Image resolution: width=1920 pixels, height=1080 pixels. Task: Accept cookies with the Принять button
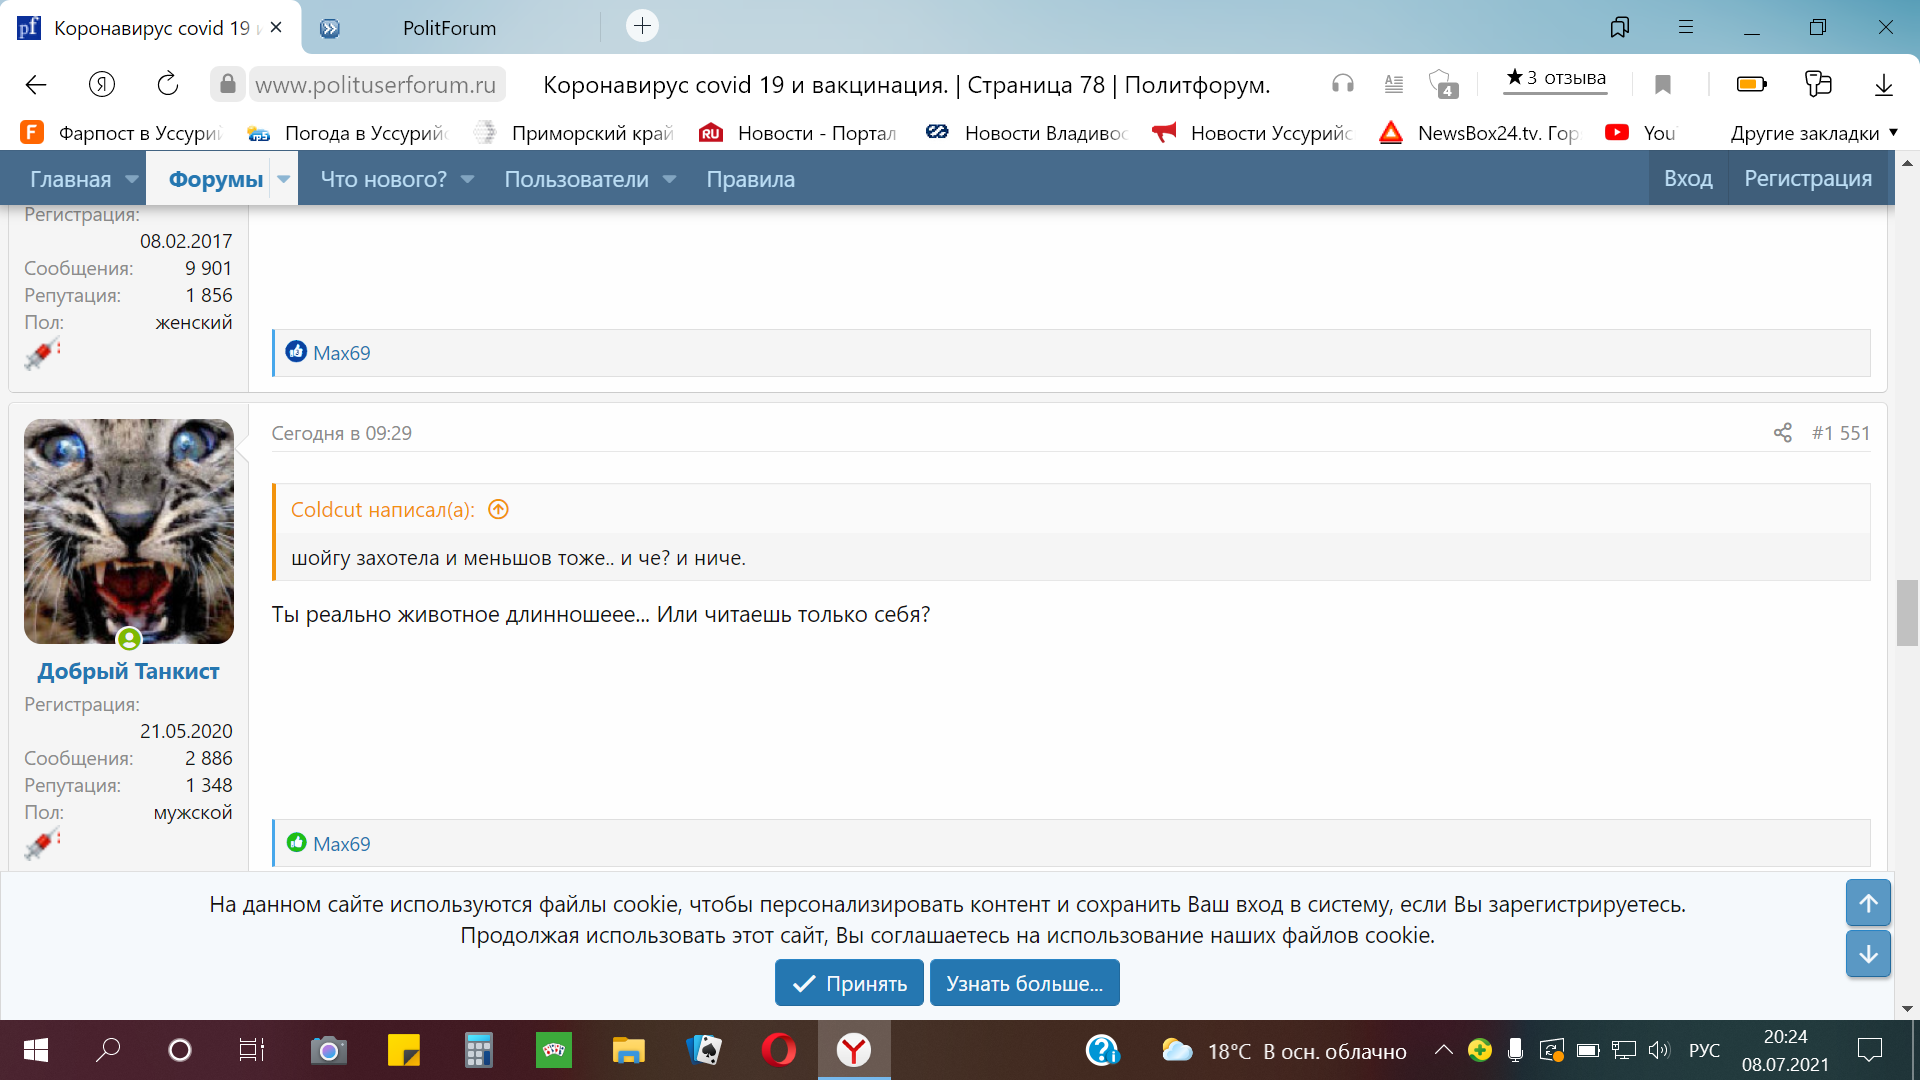click(849, 983)
